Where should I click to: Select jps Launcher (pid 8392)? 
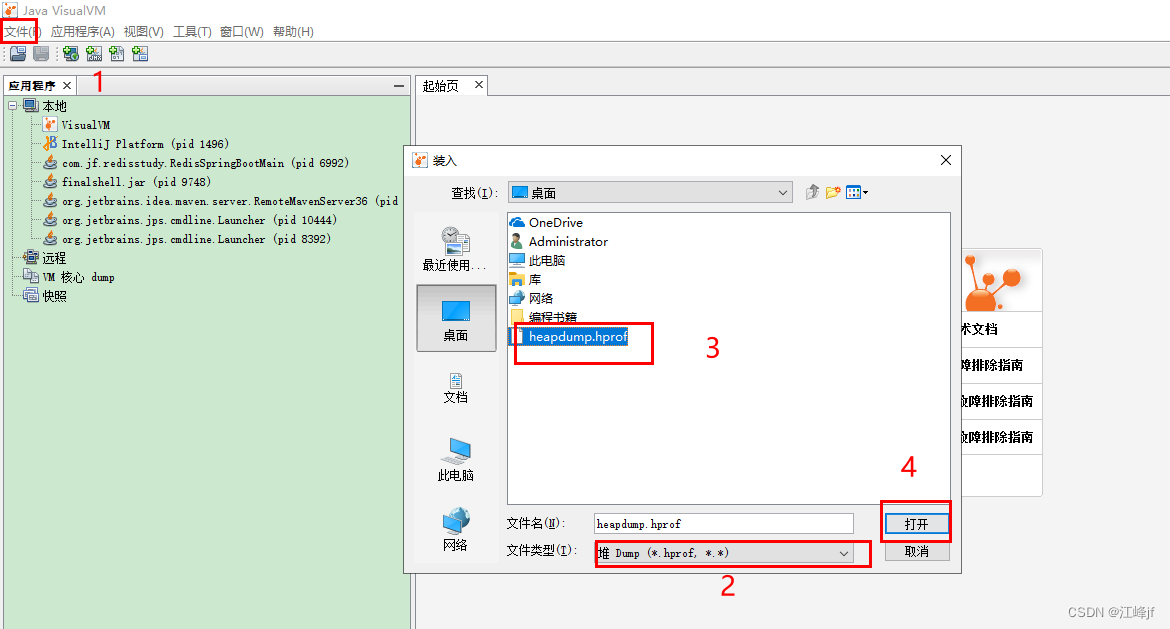tap(187, 239)
